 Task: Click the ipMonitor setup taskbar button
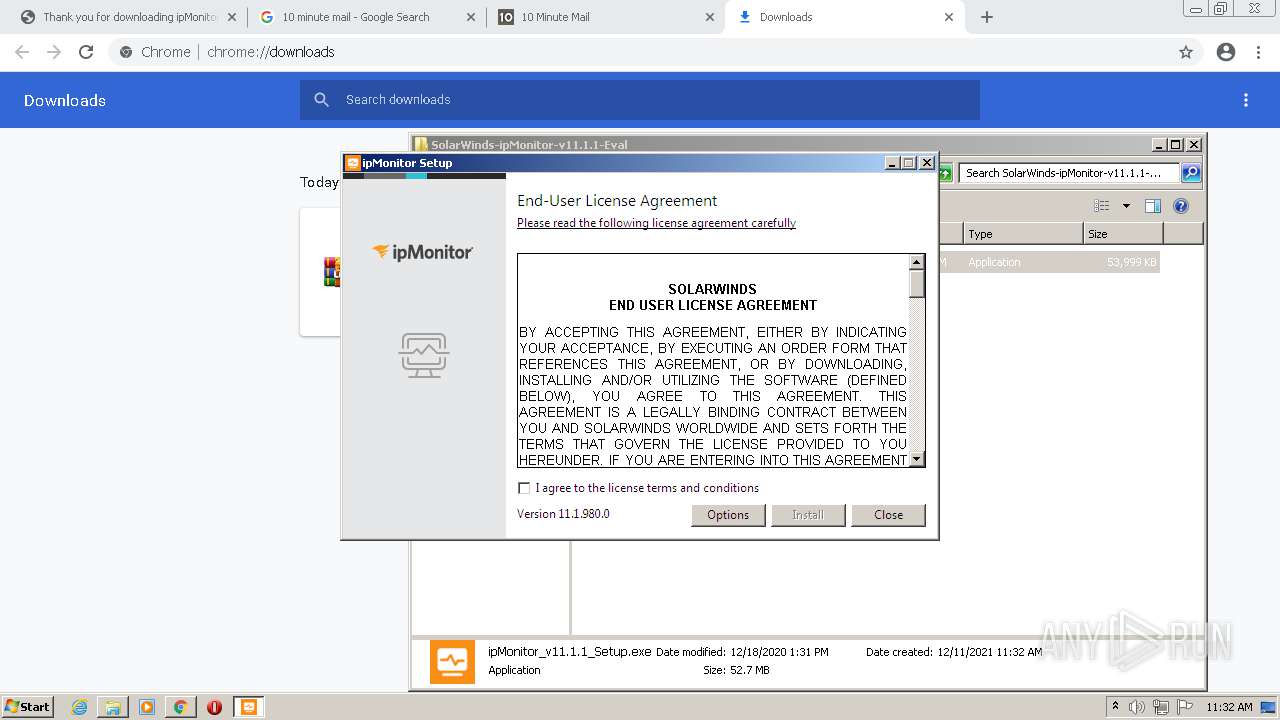(249, 707)
